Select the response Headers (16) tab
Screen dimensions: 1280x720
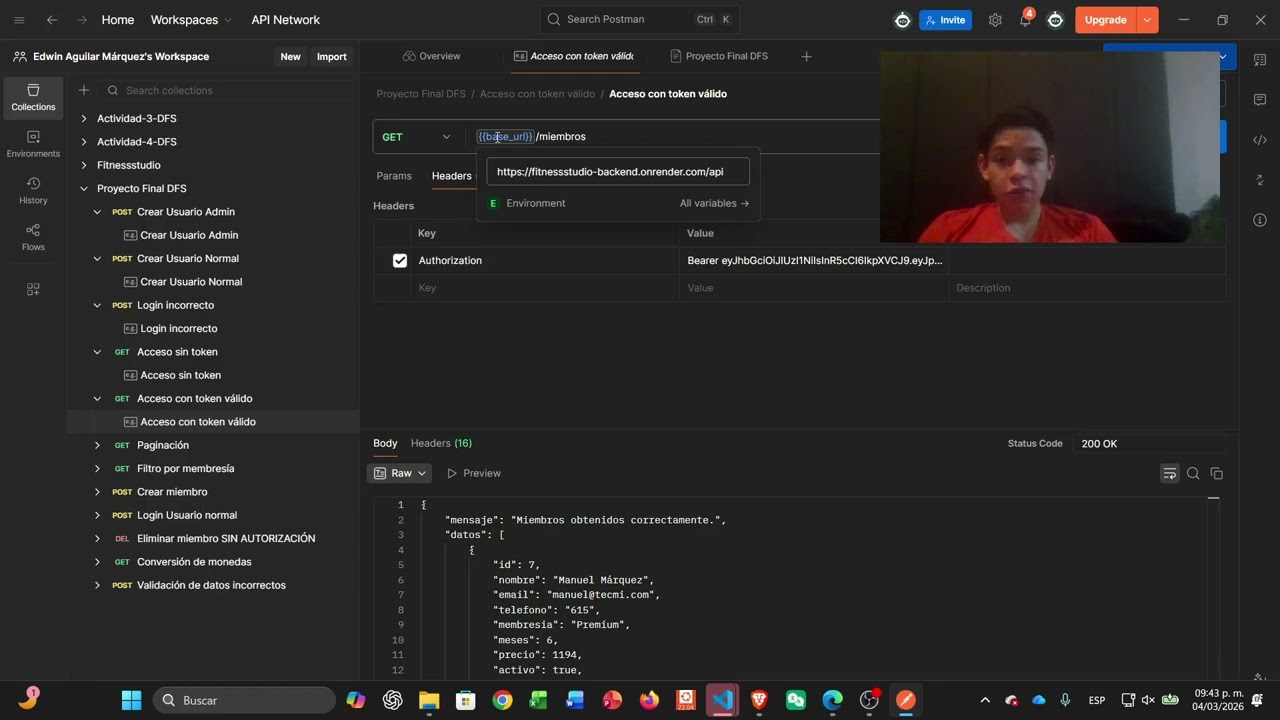441,443
